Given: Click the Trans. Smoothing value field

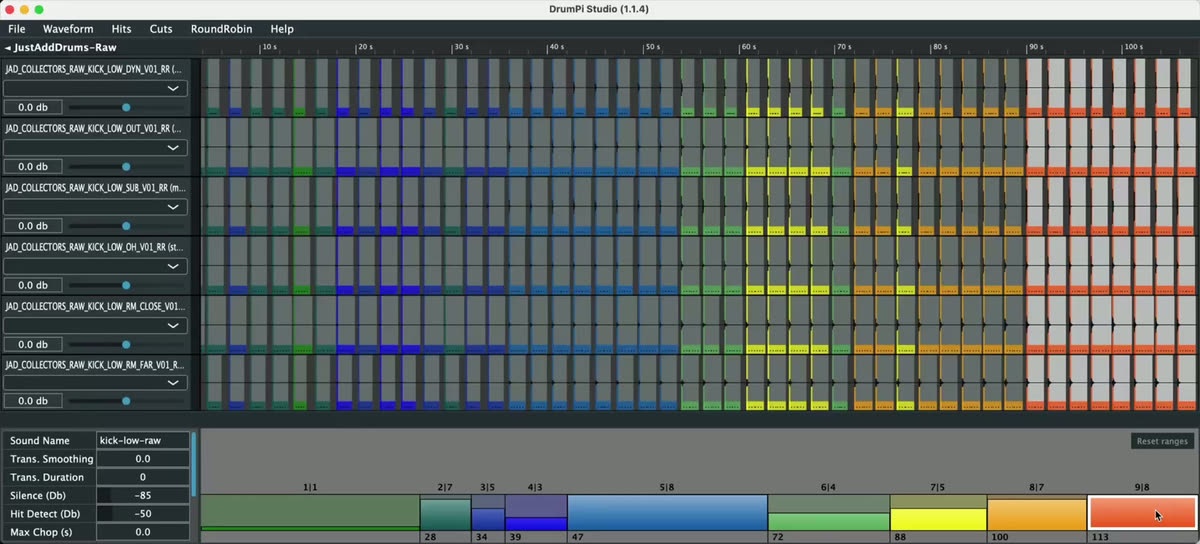Looking at the screenshot, I should (143, 459).
